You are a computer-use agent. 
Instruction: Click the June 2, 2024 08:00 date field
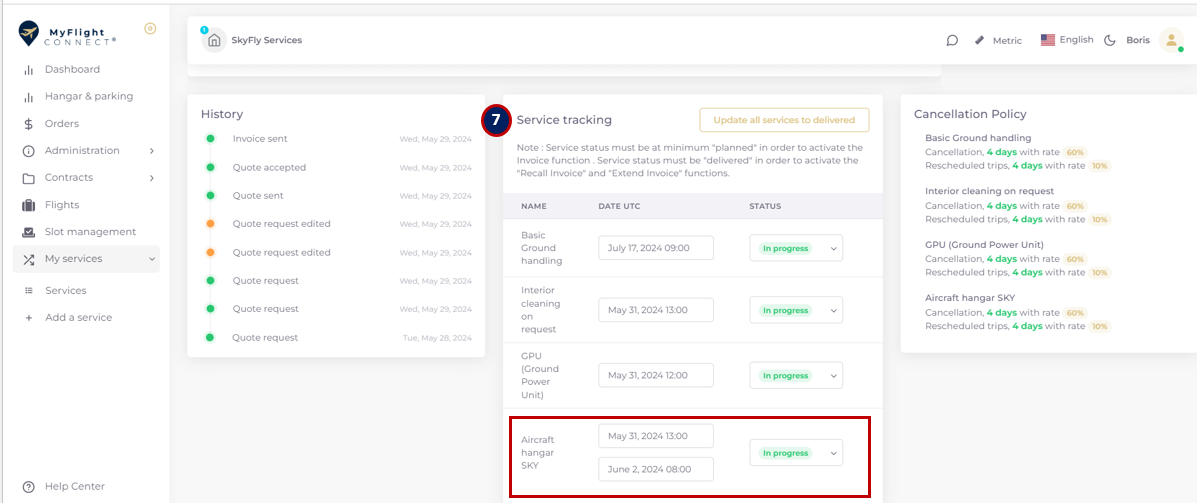[656, 469]
